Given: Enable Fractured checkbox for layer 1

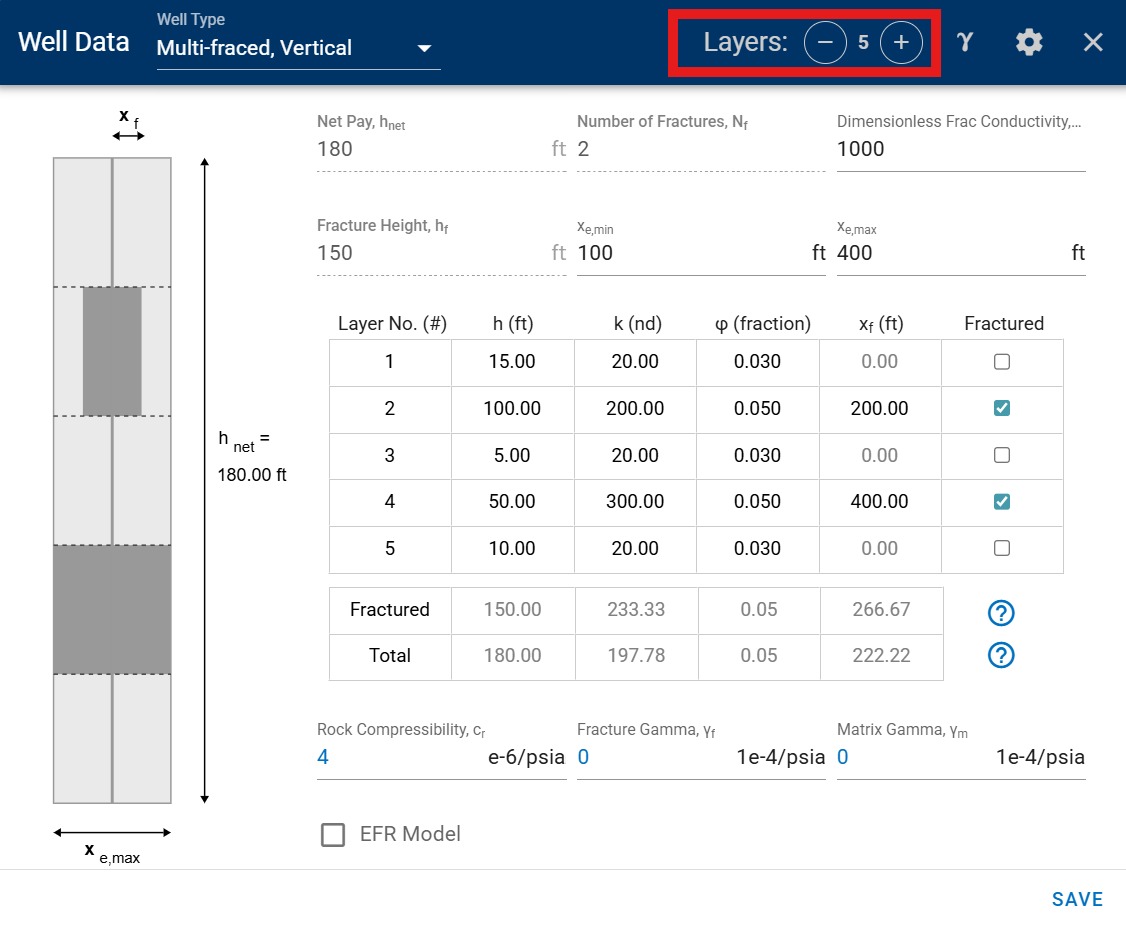Looking at the screenshot, I should (1002, 362).
